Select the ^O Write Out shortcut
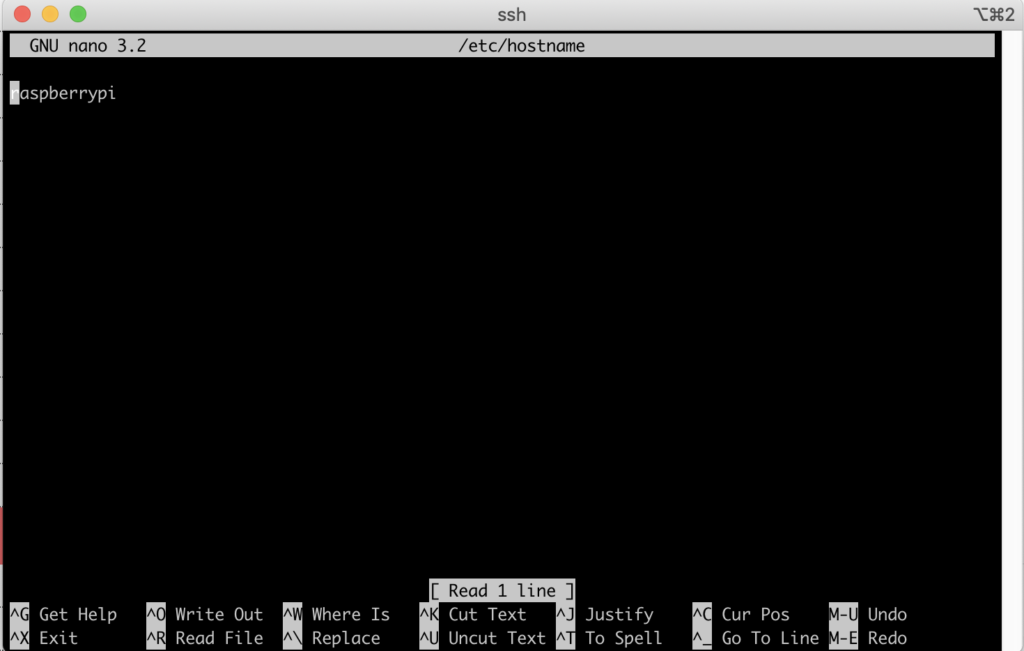The height and width of the screenshot is (651, 1024). pyautogui.click(x=204, y=614)
